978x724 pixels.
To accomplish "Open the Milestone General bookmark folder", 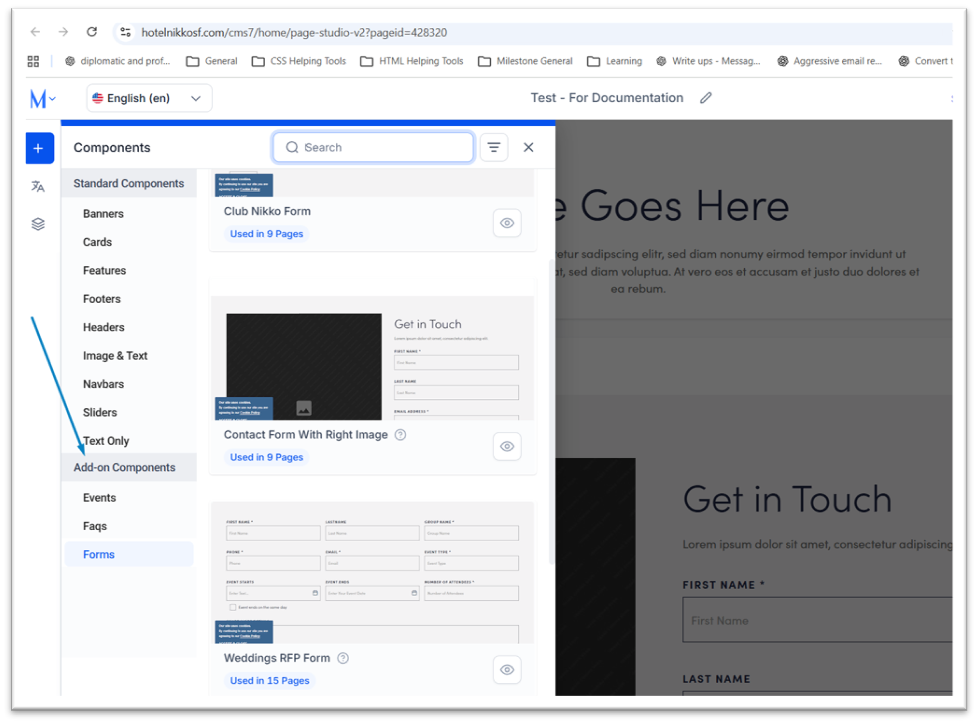I will click(525, 61).
